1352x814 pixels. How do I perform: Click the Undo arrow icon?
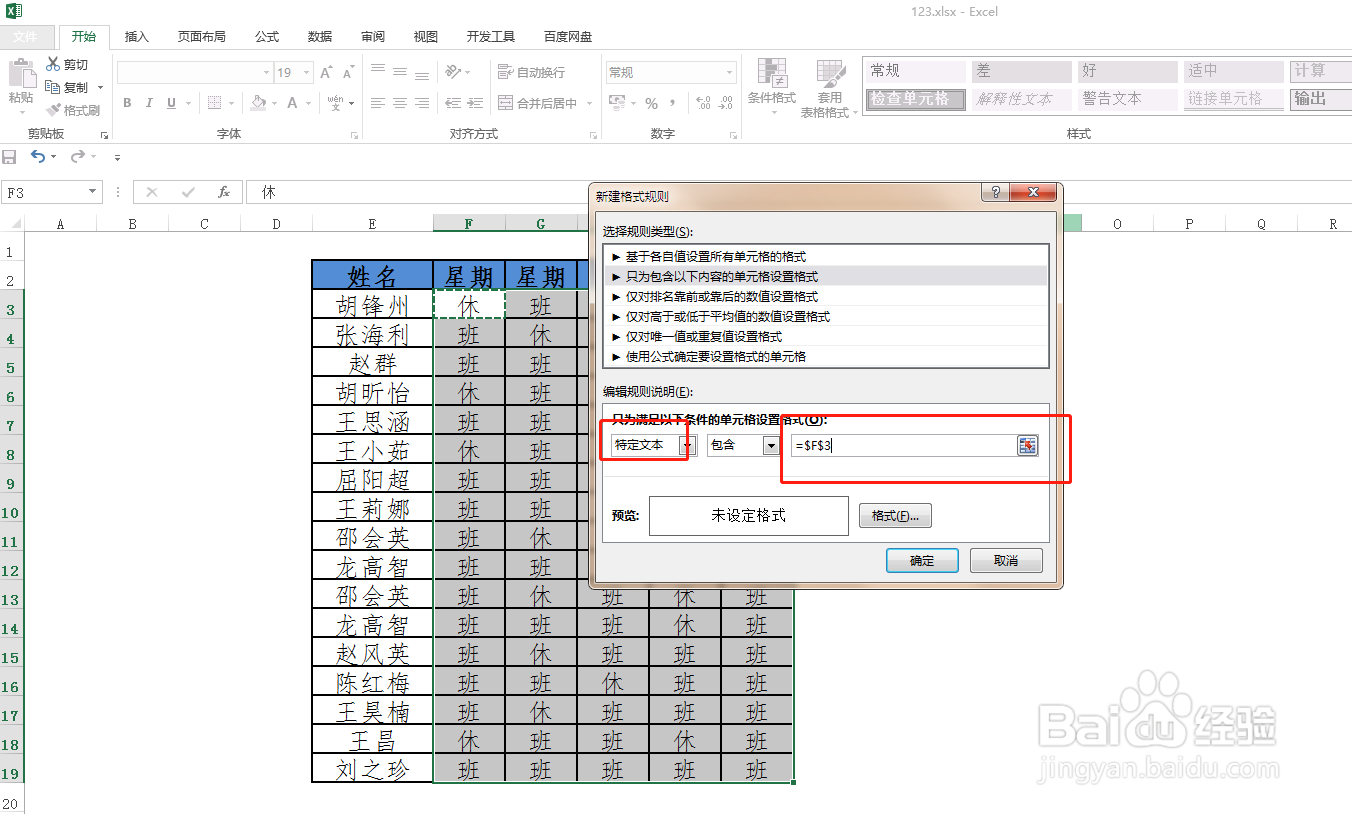pyautogui.click(x=37, y=157)
